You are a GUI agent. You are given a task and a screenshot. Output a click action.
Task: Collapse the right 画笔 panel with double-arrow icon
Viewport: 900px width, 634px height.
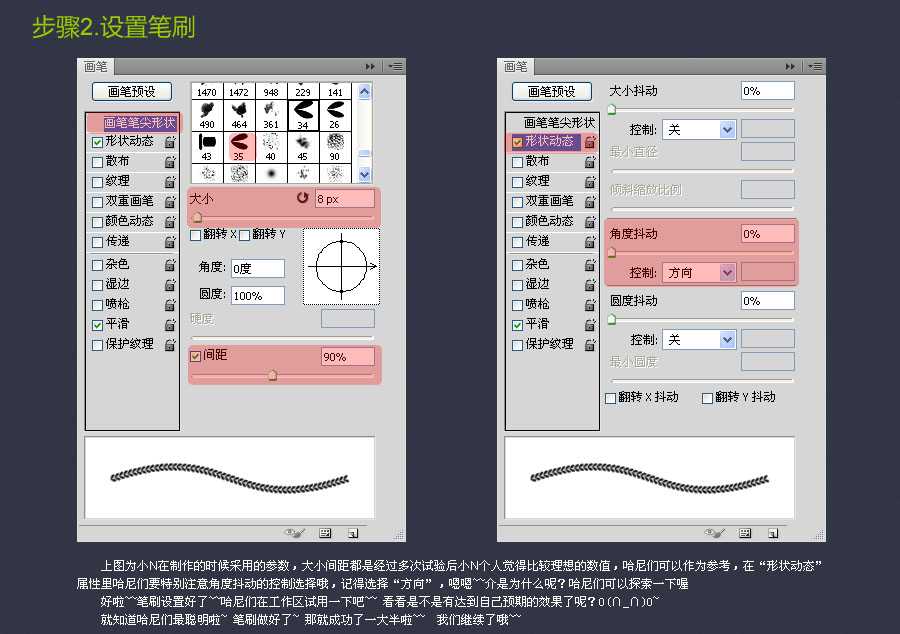click(x=790, y=67)
